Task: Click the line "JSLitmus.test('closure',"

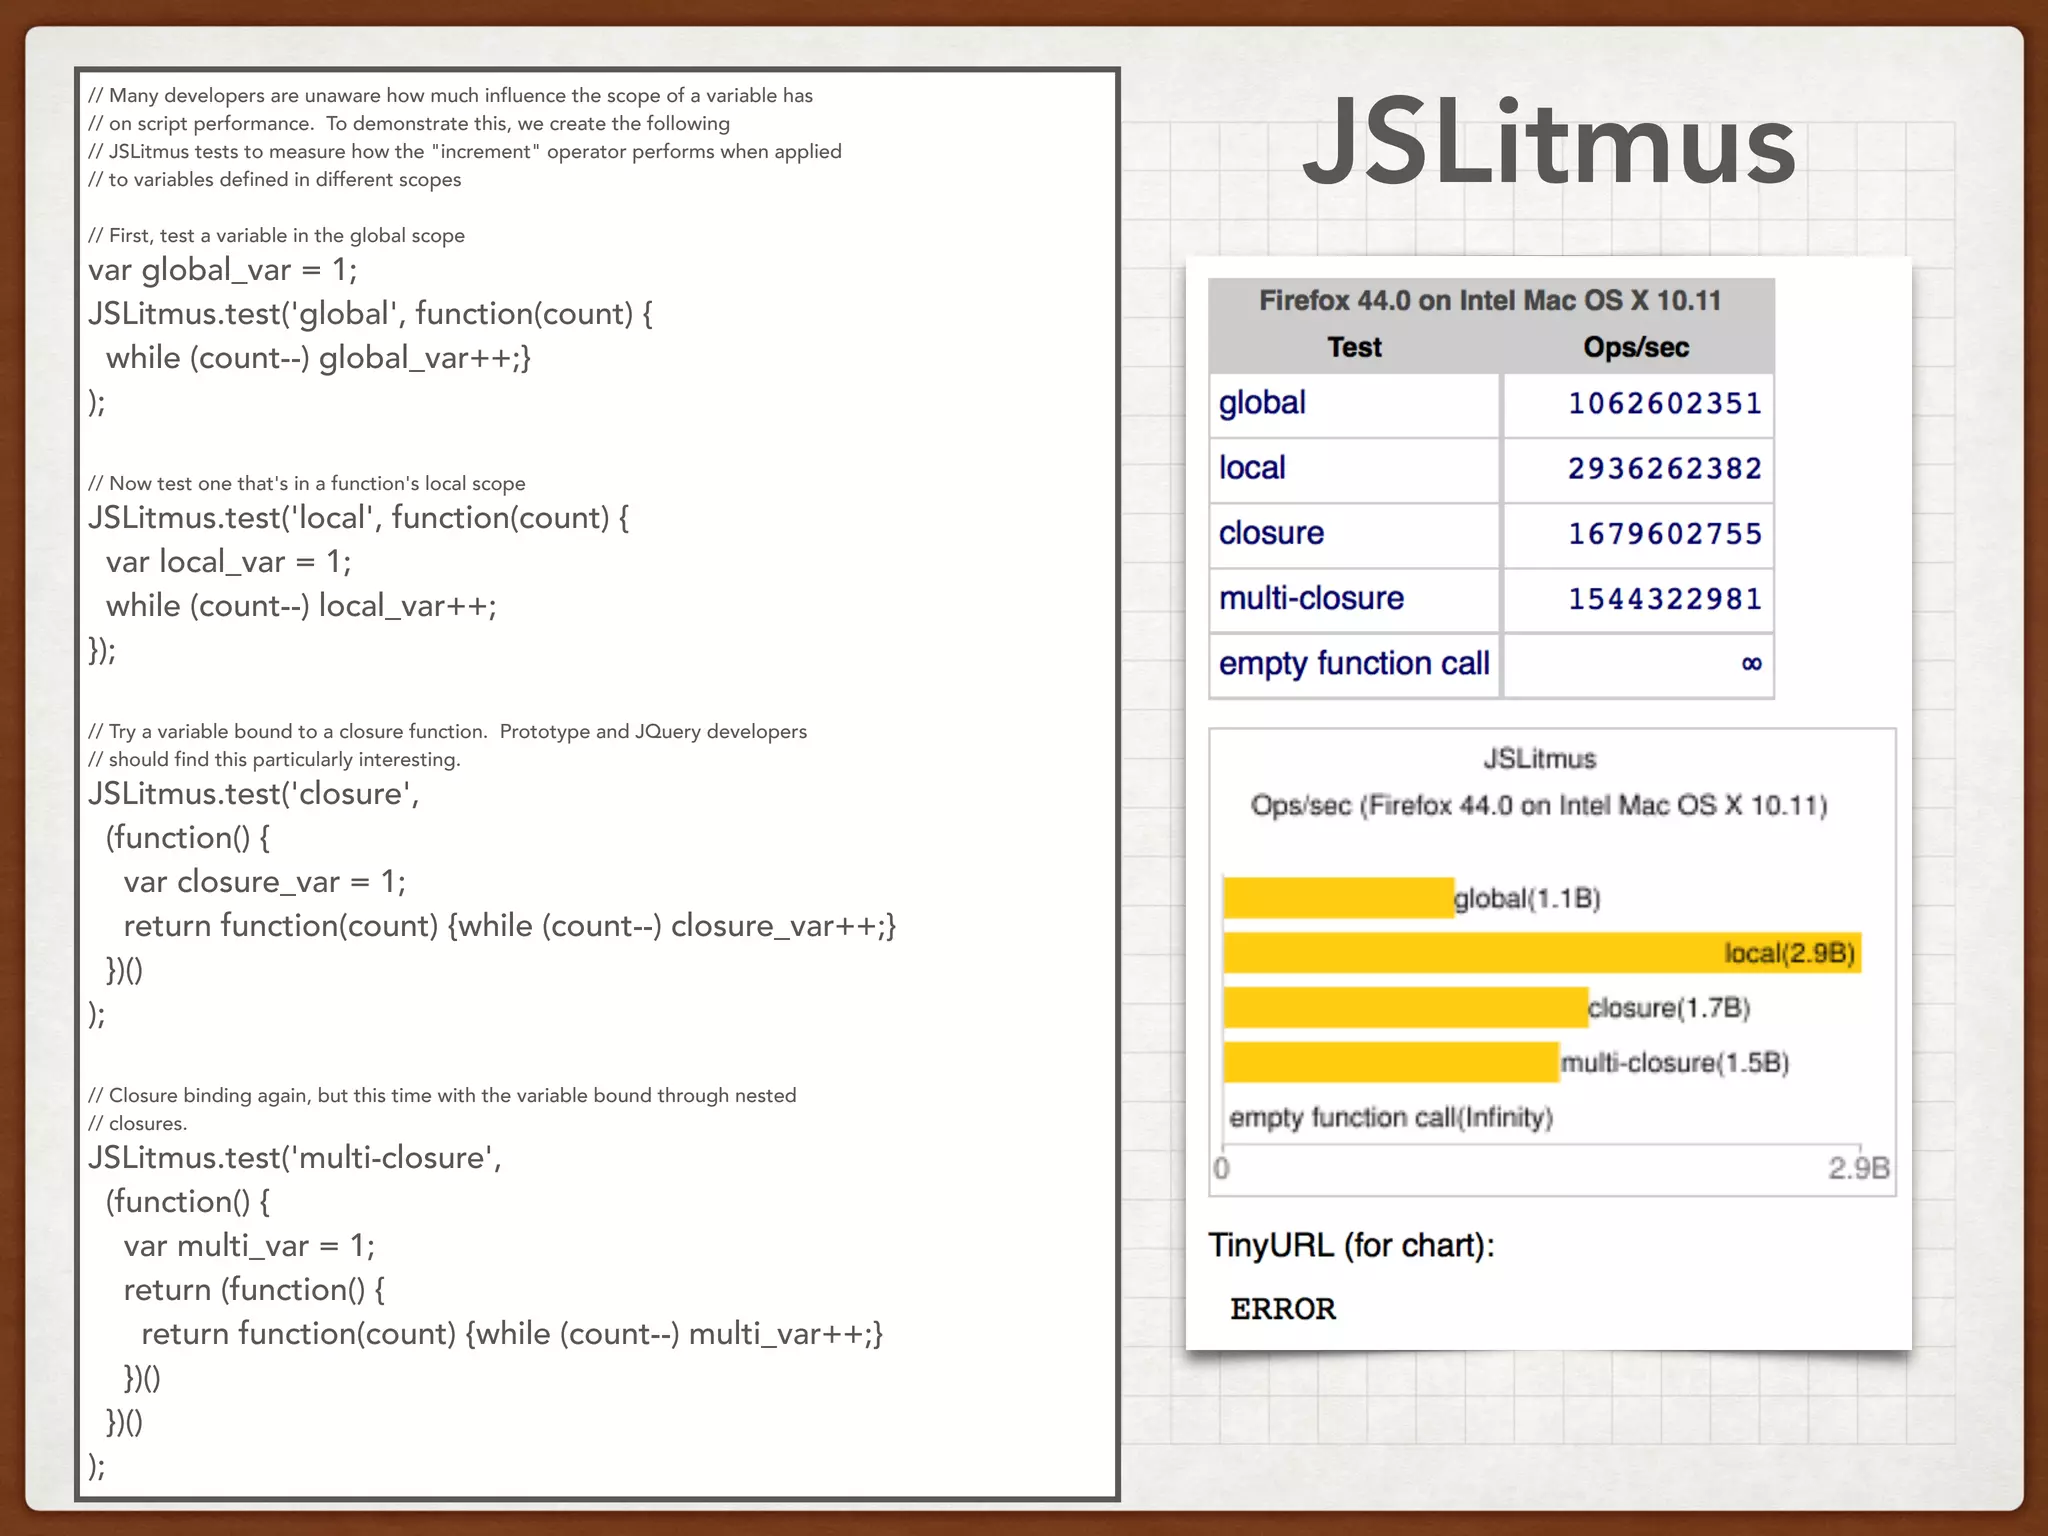Action: [254, 794]
